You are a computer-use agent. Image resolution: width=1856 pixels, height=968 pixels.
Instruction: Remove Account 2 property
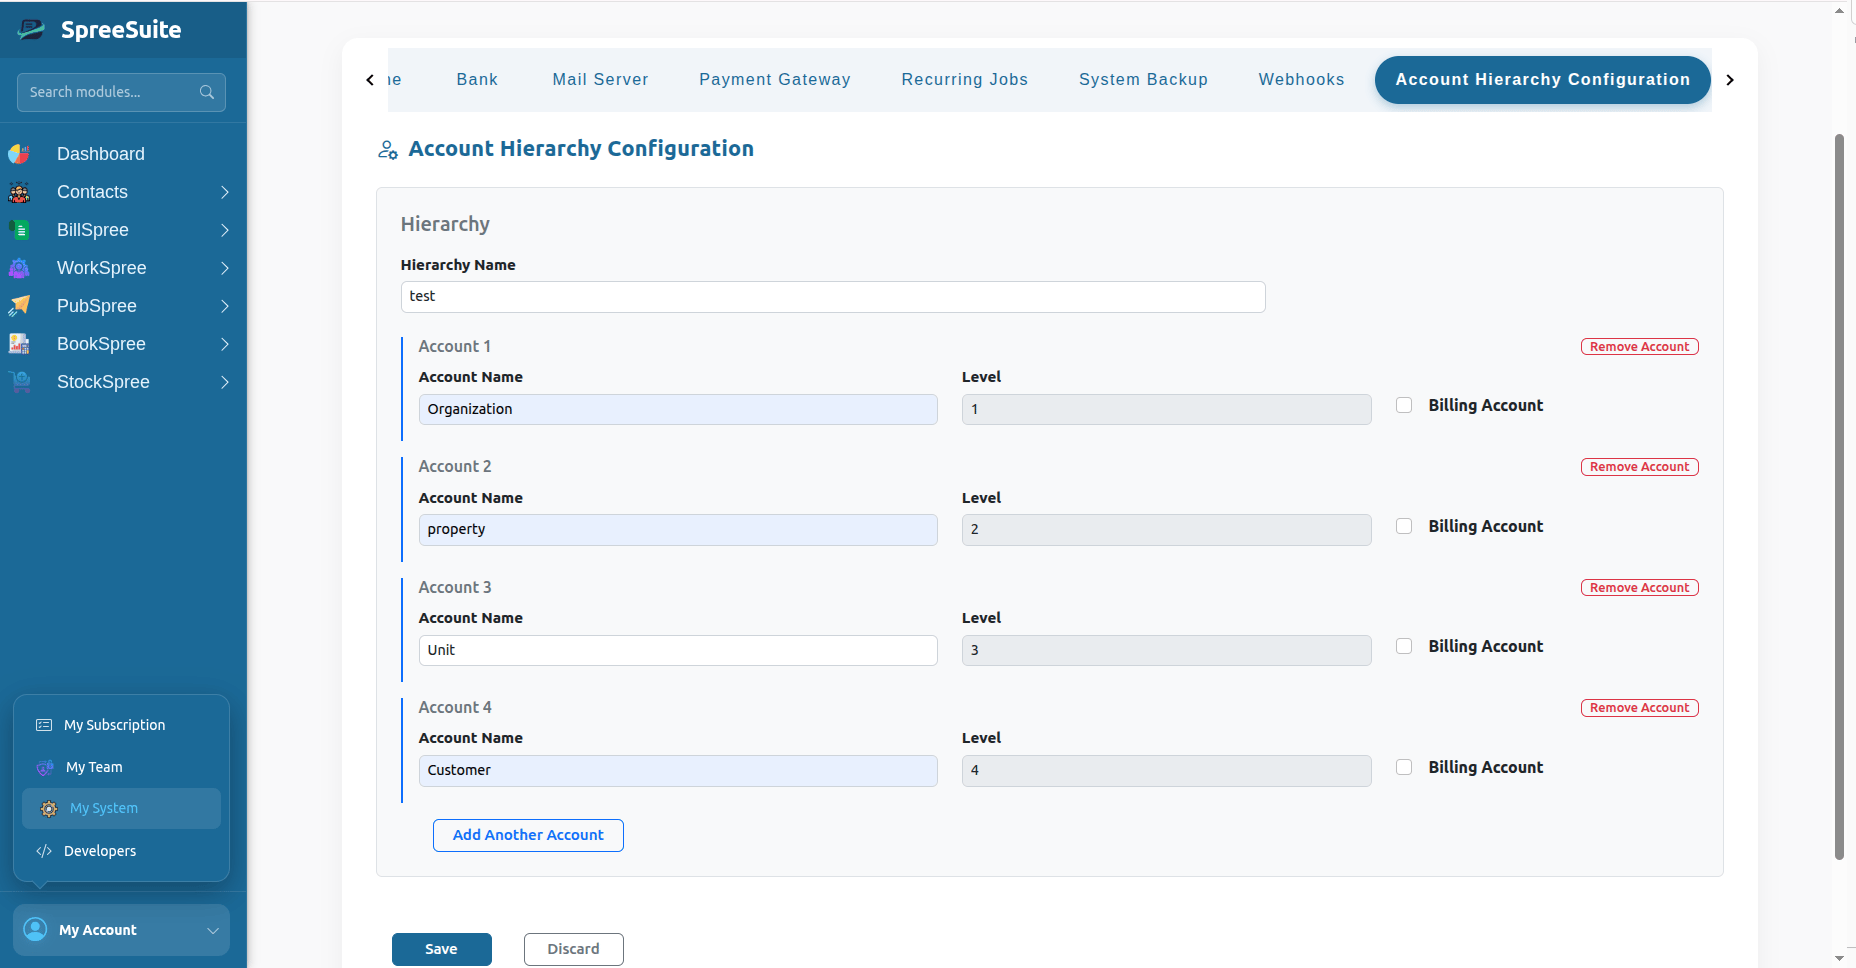point(1640,467)
